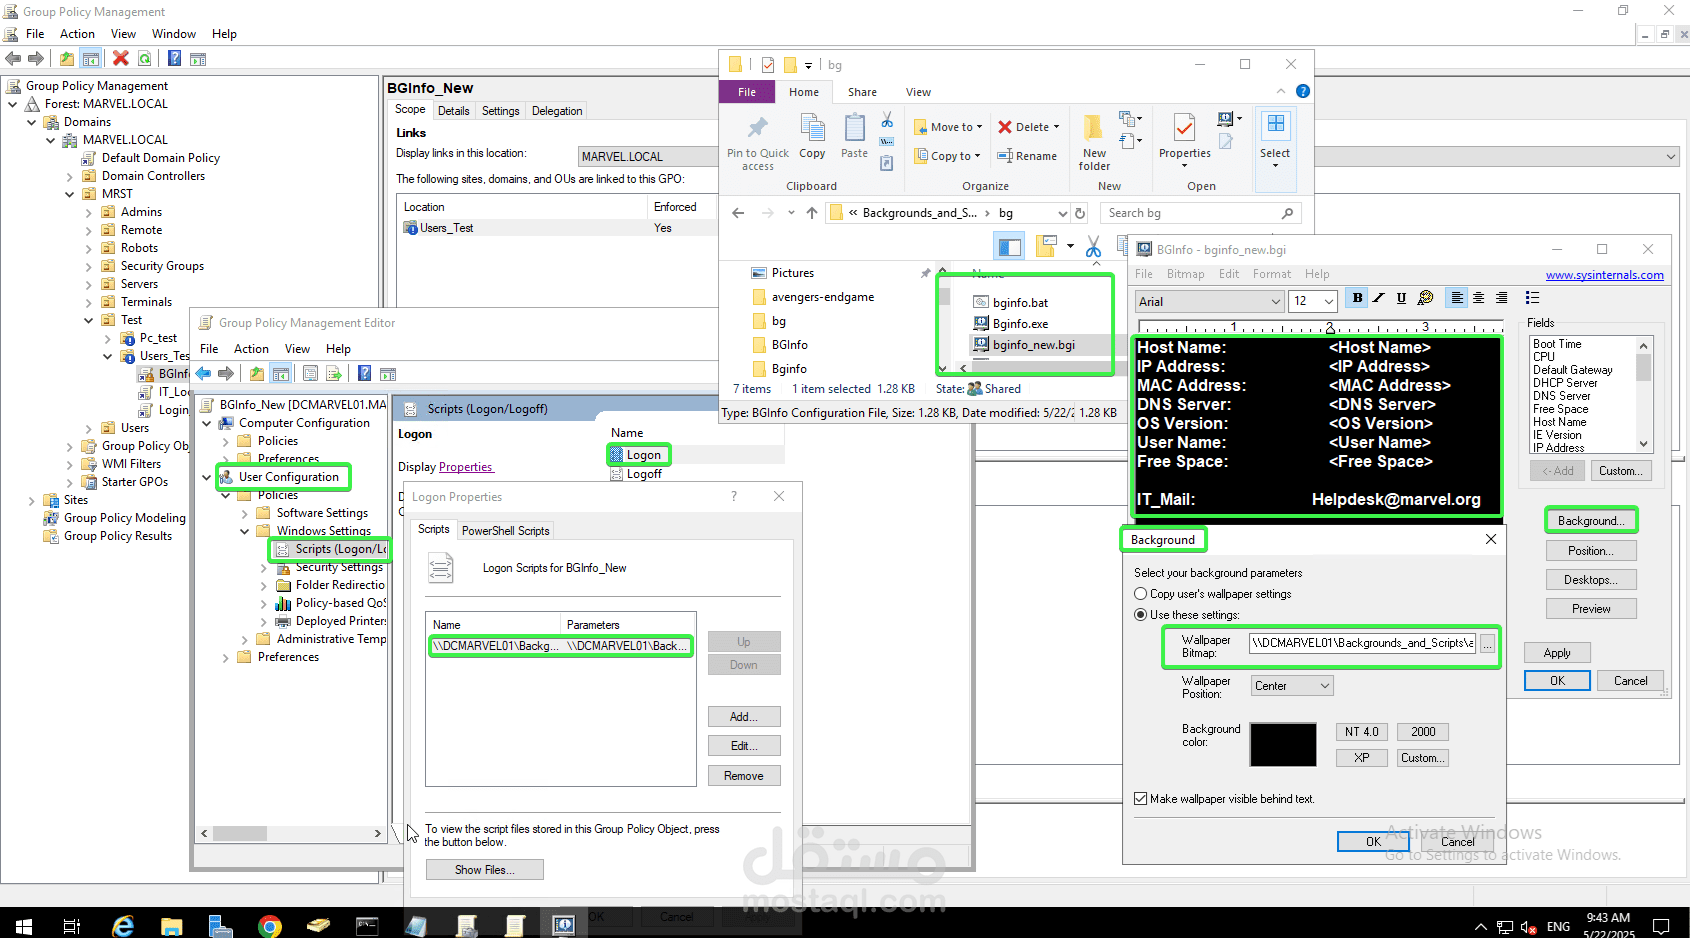
Task: Click the Refresh button next to Explorer address bar
Action: (1080, 213)
